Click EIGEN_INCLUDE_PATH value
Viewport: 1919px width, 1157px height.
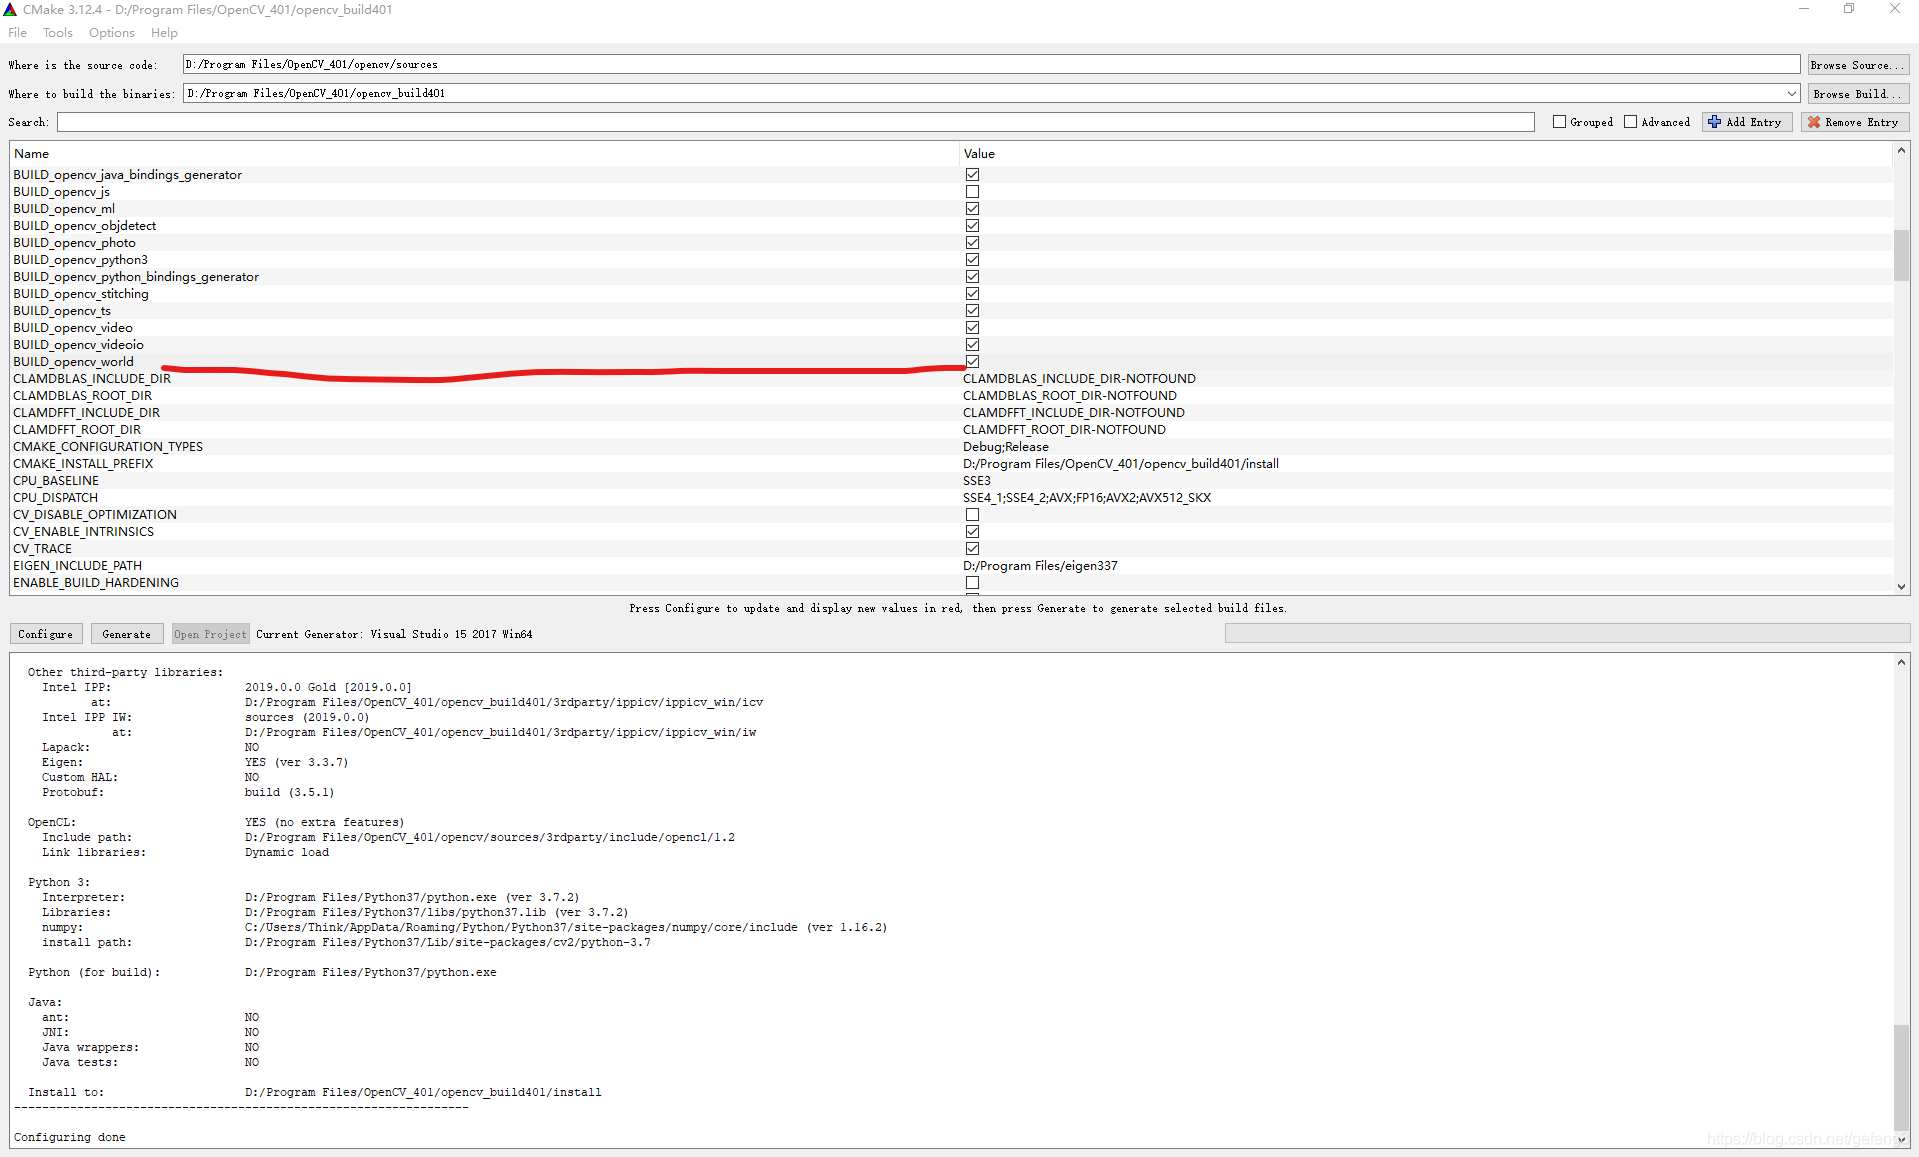point(1040,566)
